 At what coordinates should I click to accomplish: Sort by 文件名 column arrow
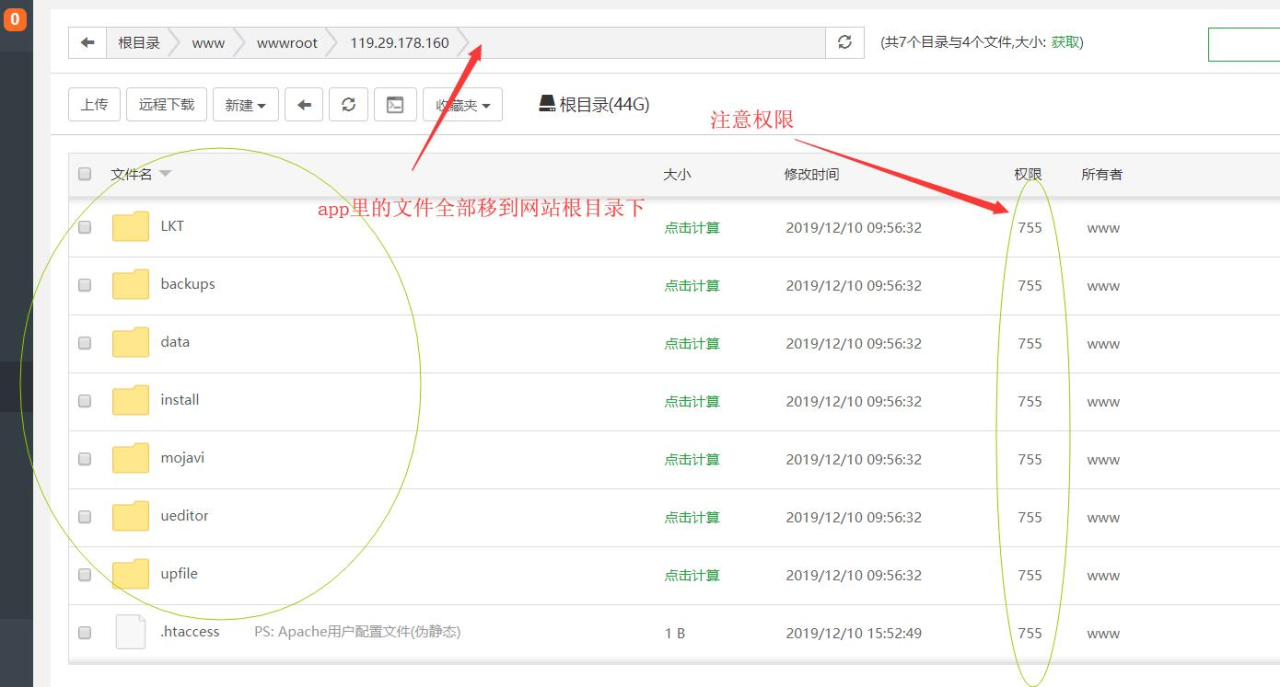point(165,174)
